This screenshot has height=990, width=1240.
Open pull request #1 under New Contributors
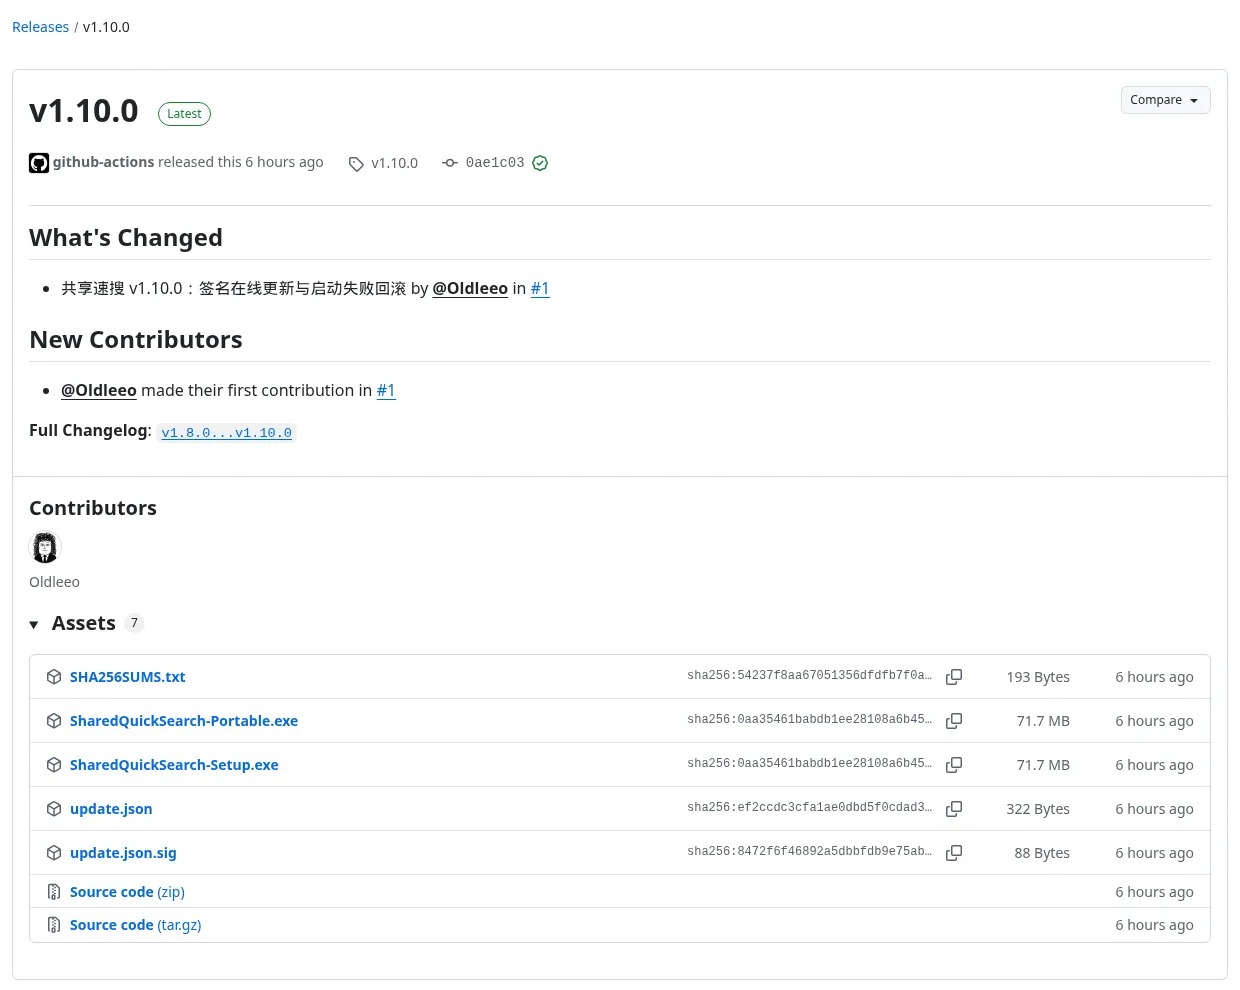(386, 390)
